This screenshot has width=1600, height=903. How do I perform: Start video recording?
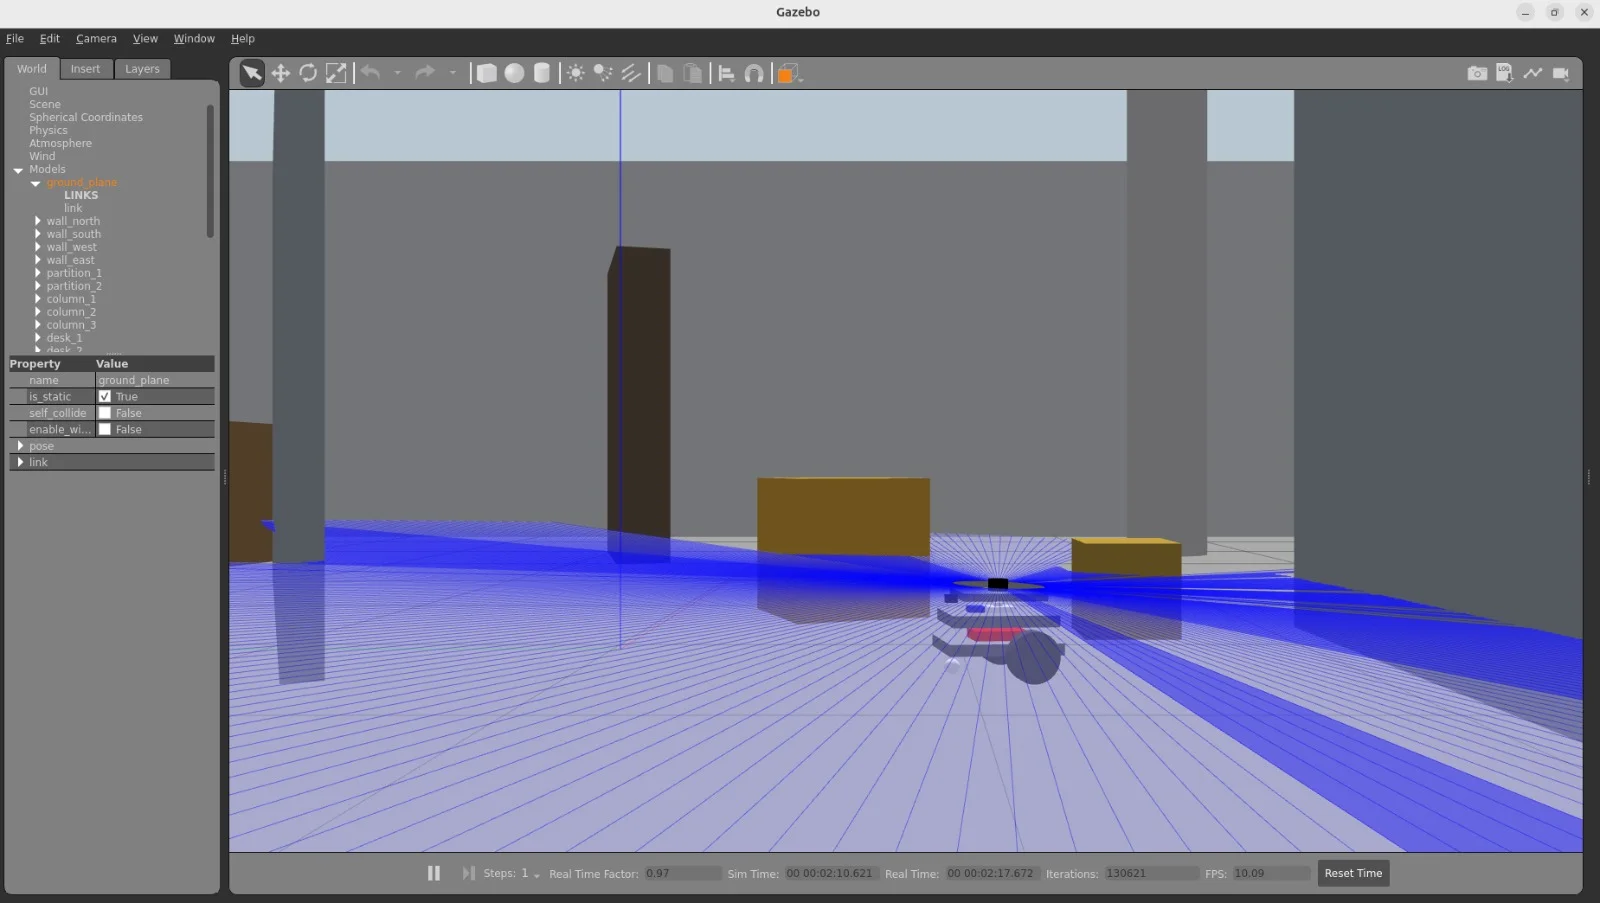(x=1561, y=73)
